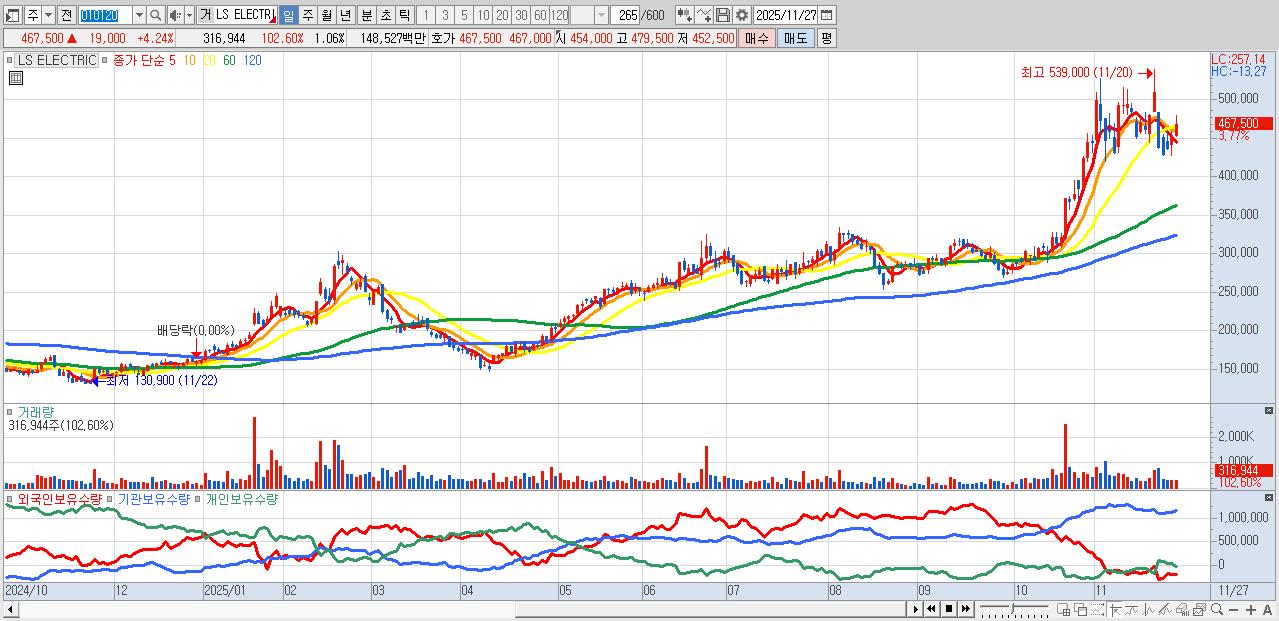Screen dimensions: 1279x621
Task: Click the 매도 sell button
Action: 795,38
